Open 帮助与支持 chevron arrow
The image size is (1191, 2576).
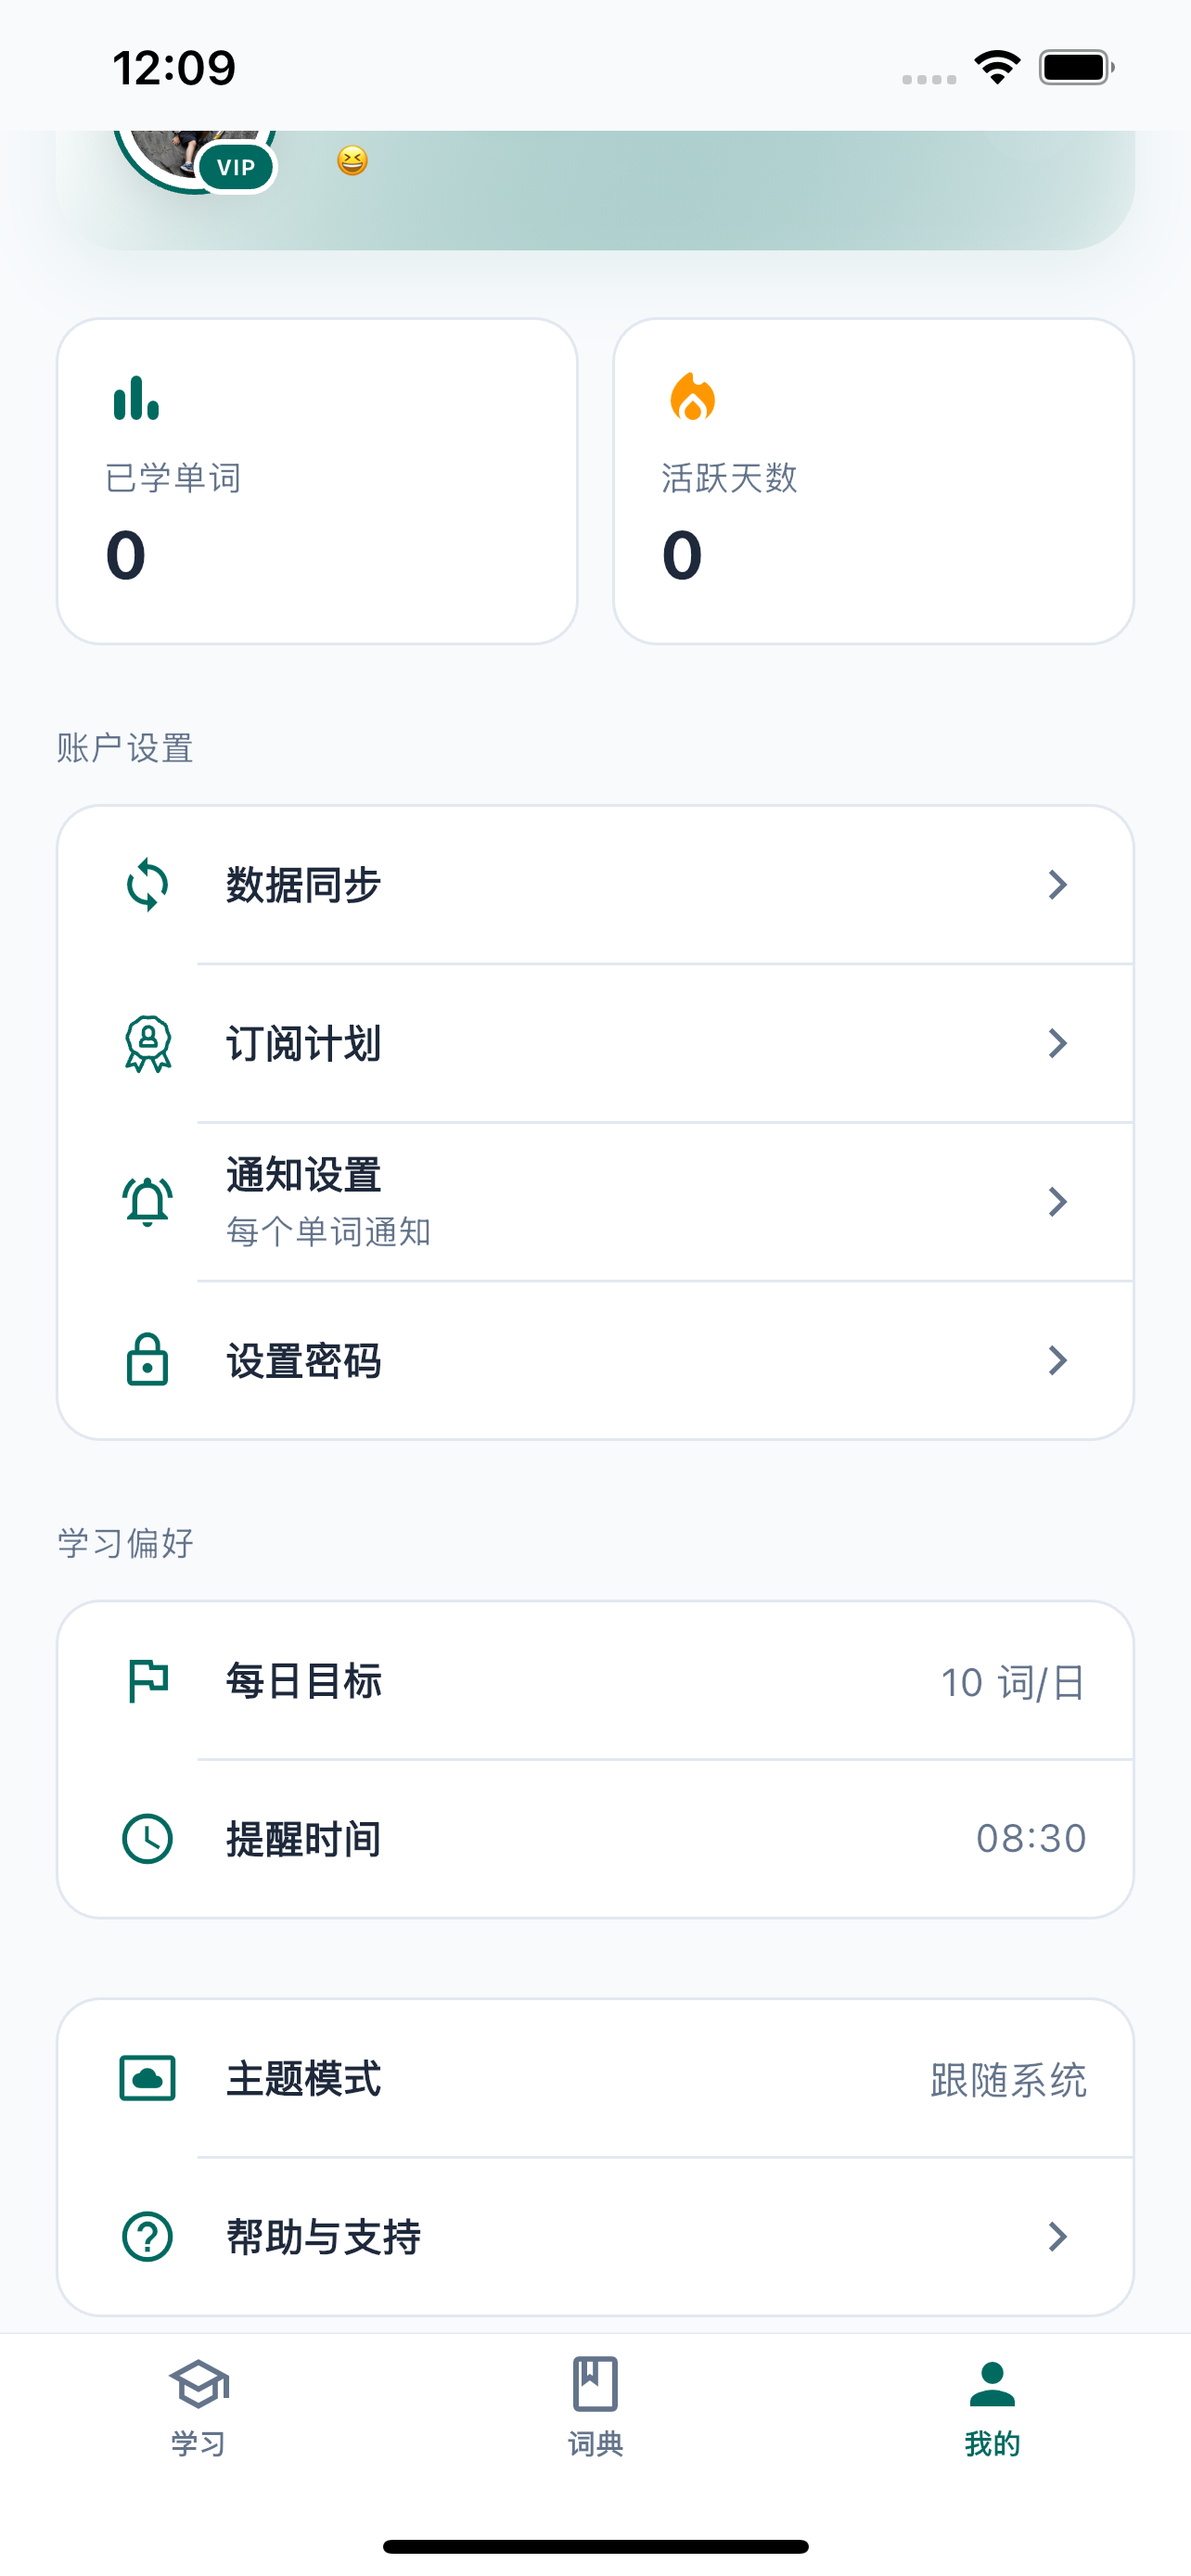[1057, 2236]
